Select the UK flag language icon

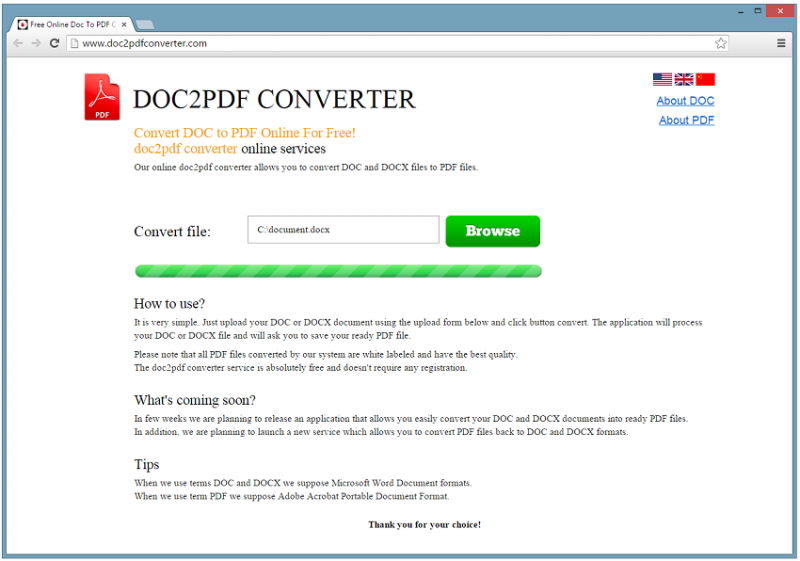[684, 80]
